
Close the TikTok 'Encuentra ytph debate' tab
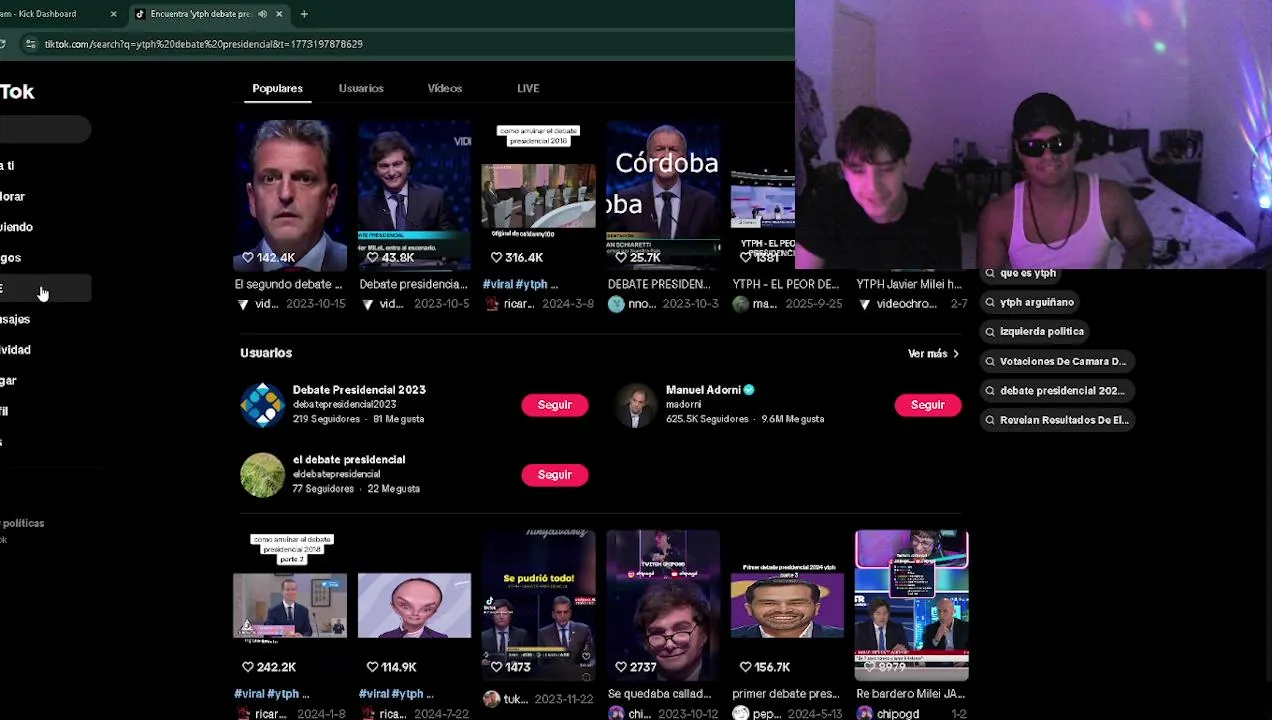click(279, 14)
